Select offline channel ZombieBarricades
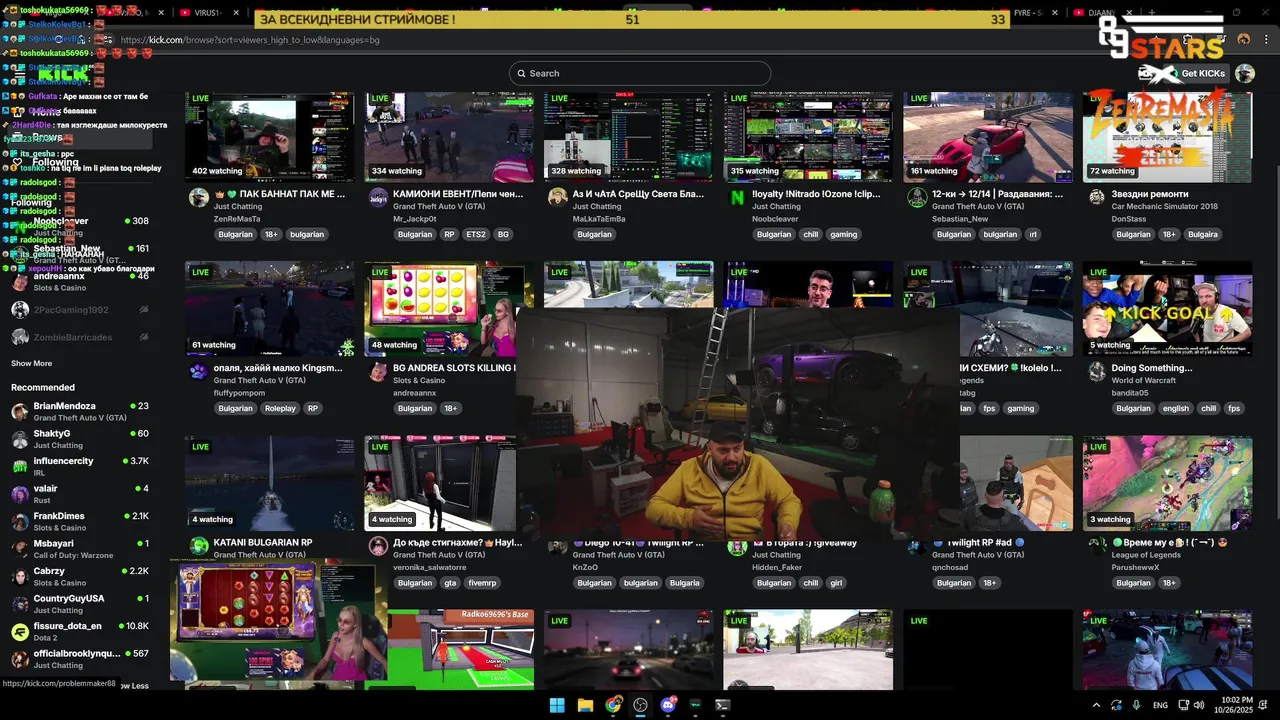1280x720 pixels. tap(80, 337)
